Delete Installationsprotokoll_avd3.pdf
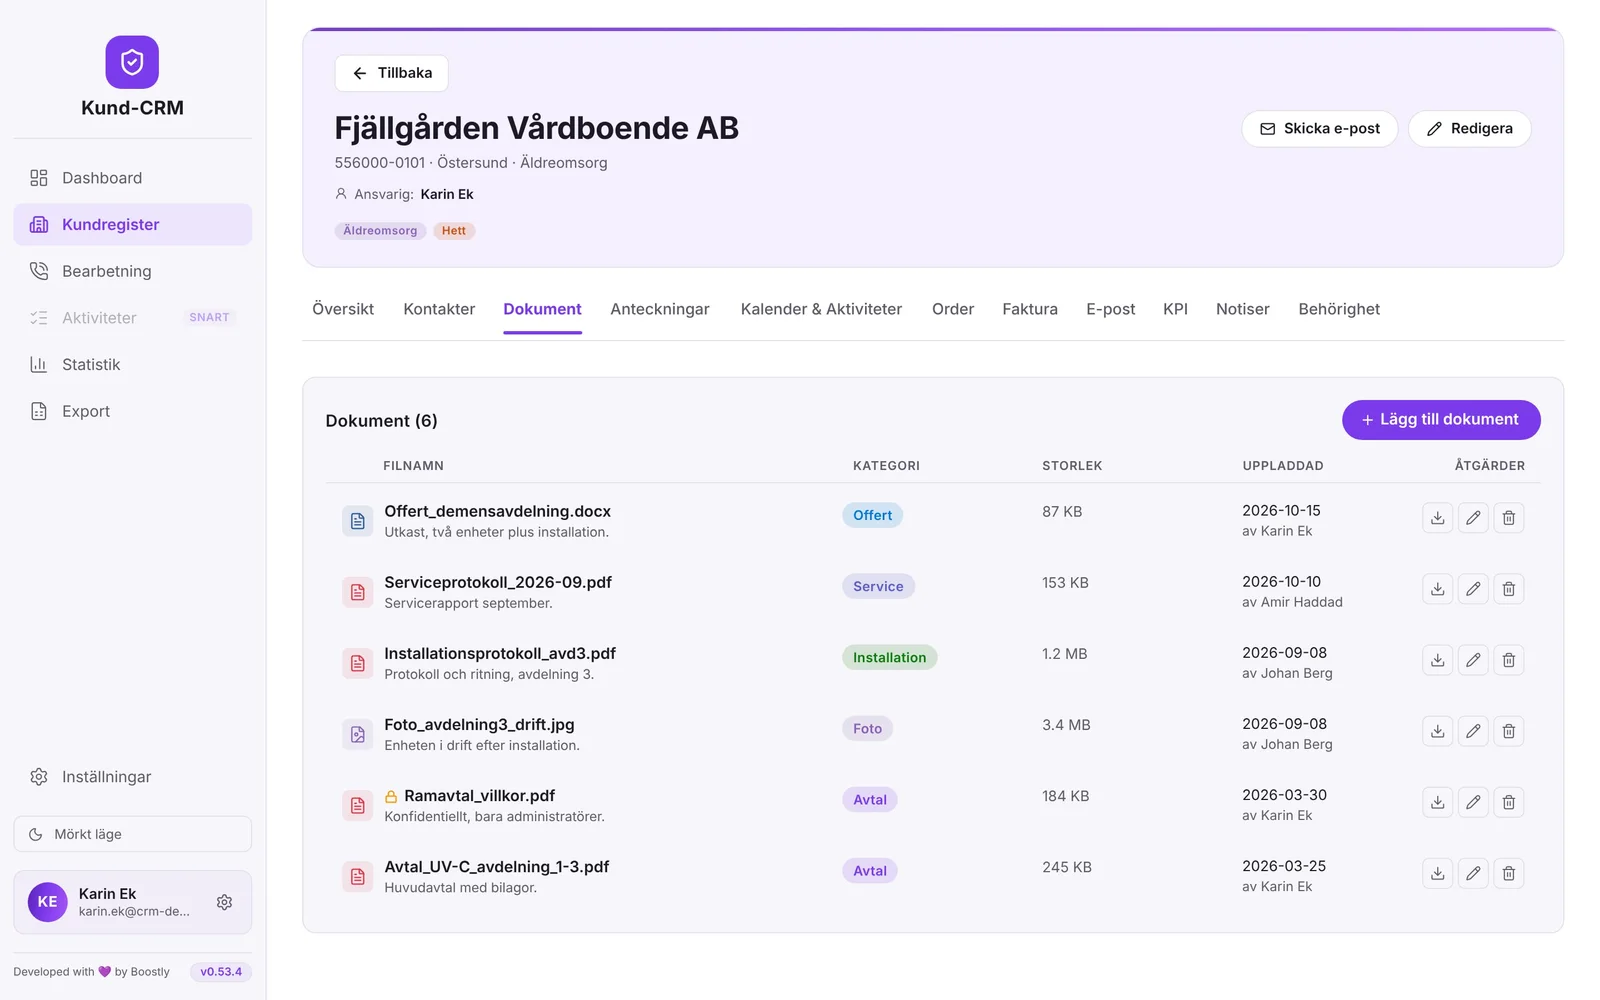Viewport: 1600px width, 1000px height. tap(1509, 660)
